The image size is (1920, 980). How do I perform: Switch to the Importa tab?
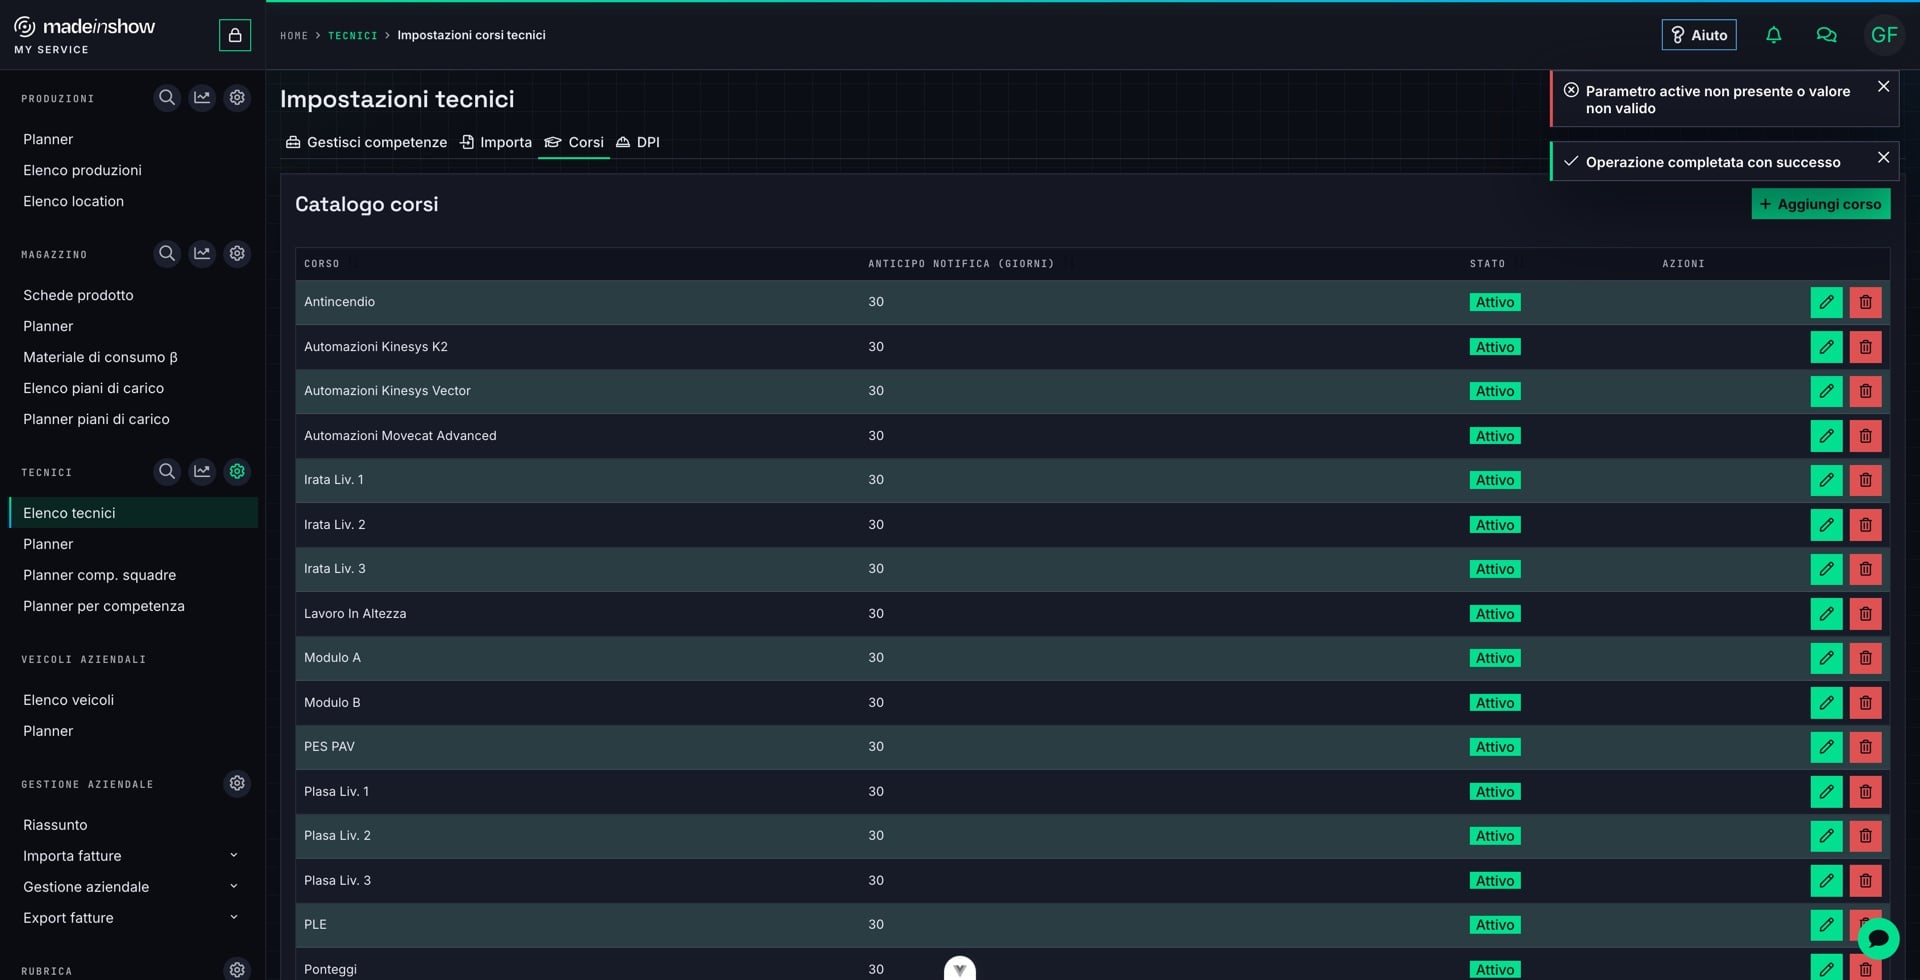[x=496, y=142]
